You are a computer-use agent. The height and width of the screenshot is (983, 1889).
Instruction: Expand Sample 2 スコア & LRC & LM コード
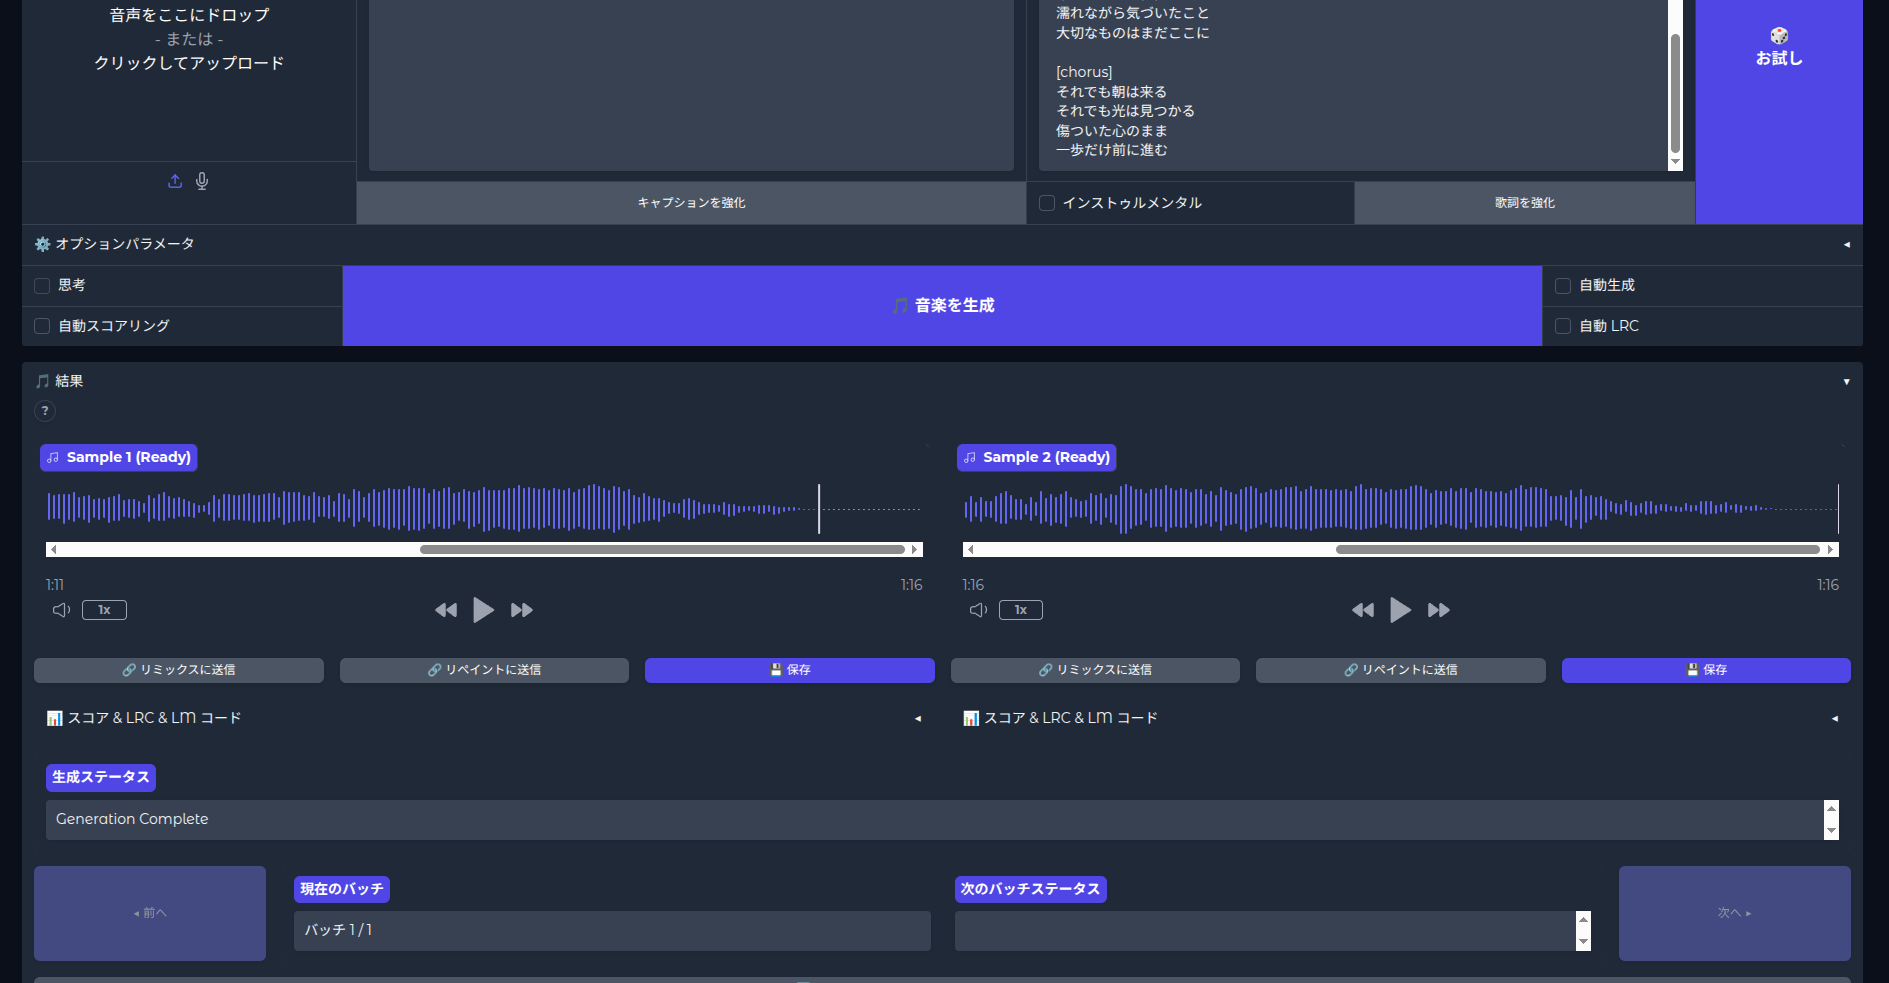[x=1400, y=718]
